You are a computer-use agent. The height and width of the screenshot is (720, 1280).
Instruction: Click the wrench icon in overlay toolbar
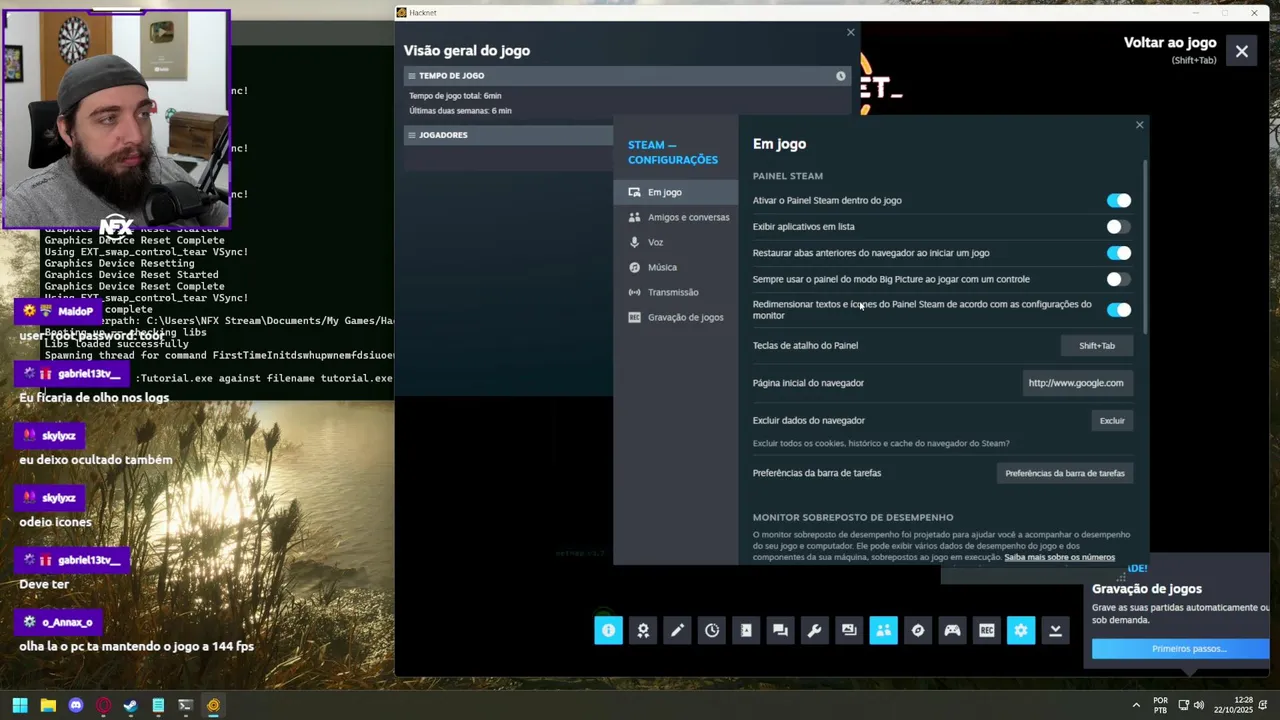click(814, 630)
